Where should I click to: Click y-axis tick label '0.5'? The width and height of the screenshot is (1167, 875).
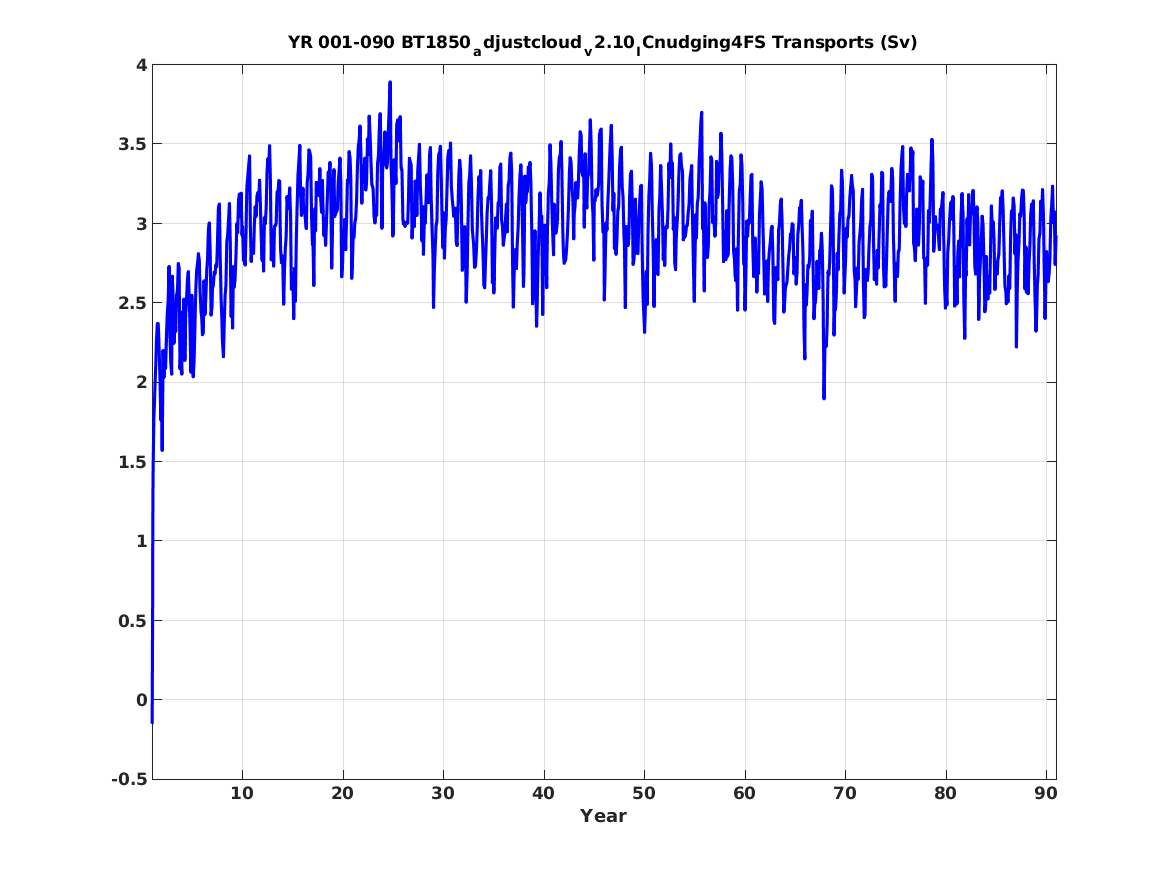[x=133, y=621]
